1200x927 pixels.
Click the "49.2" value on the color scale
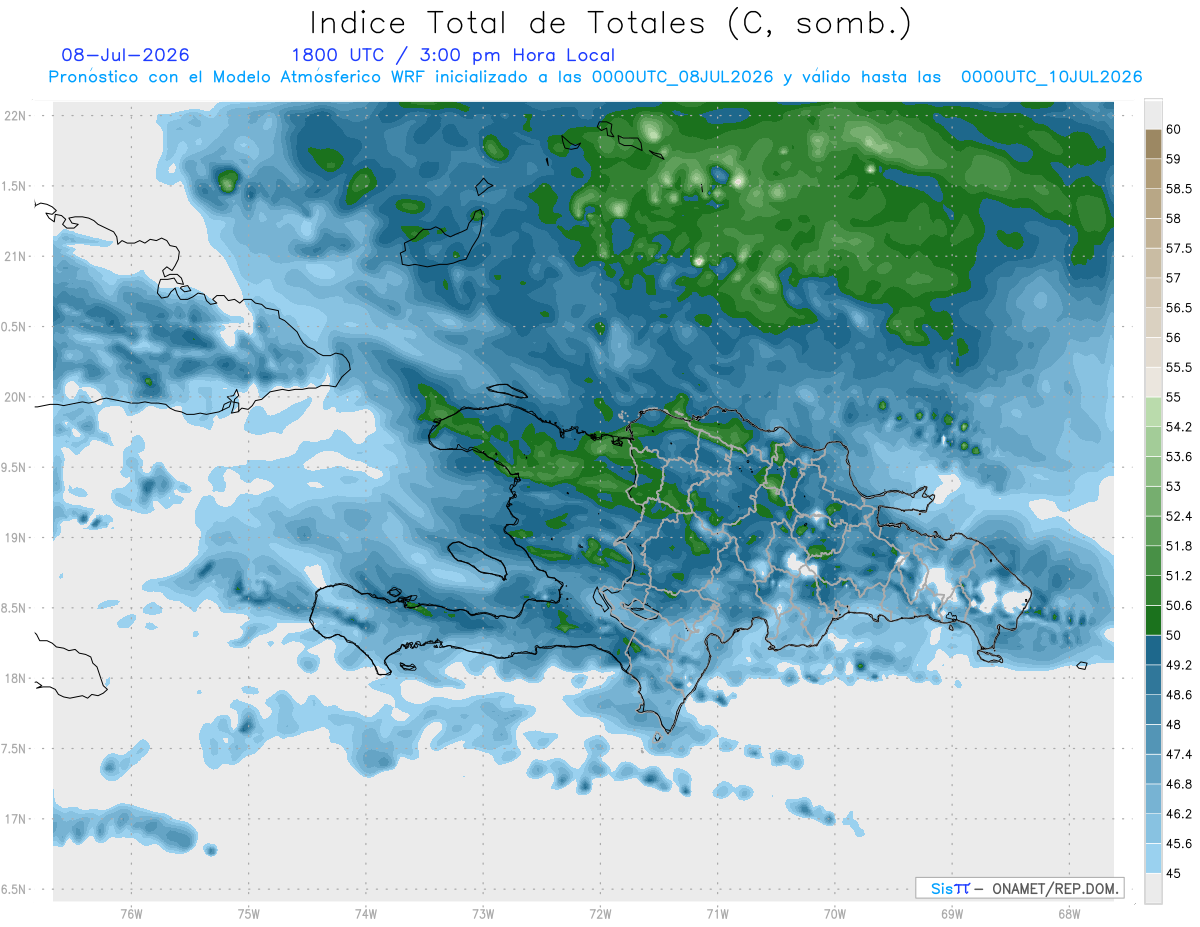pos(1178,665)
